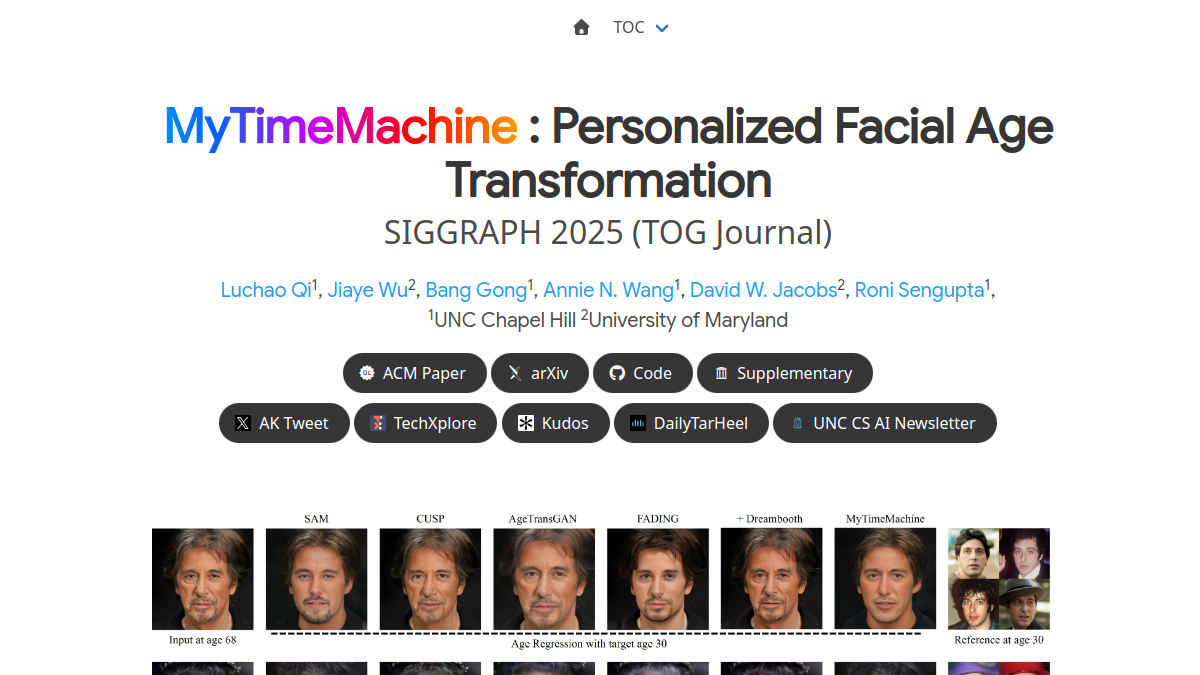Click the CUSP result face image
The image size is (1200, 675).
[x=430, y=579]
